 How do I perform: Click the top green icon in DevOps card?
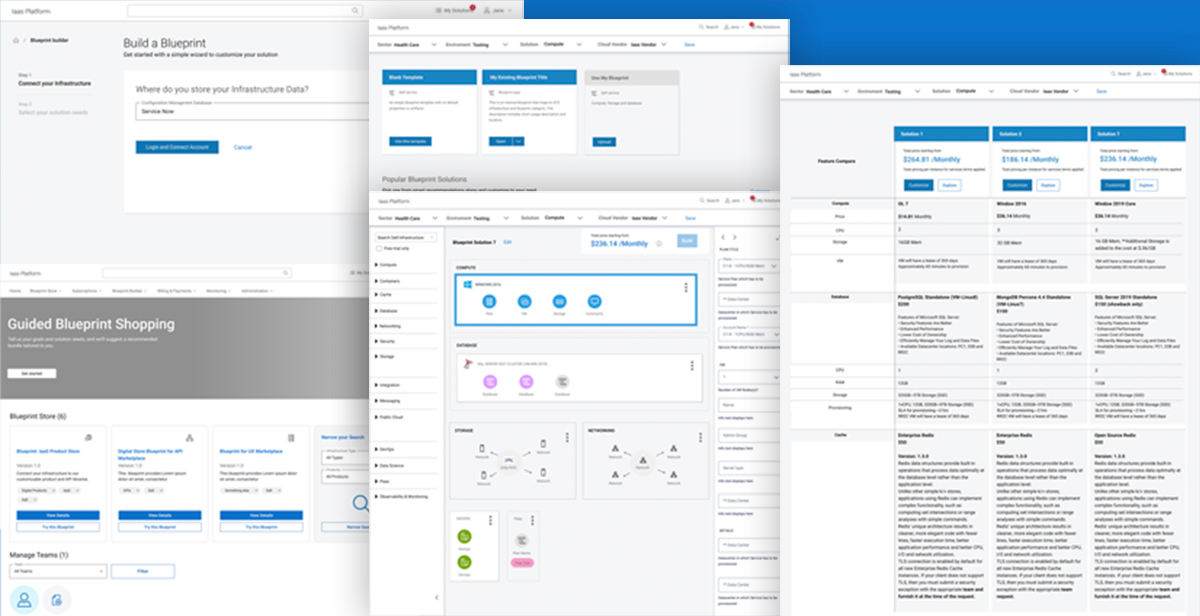(x=464, y=537)
